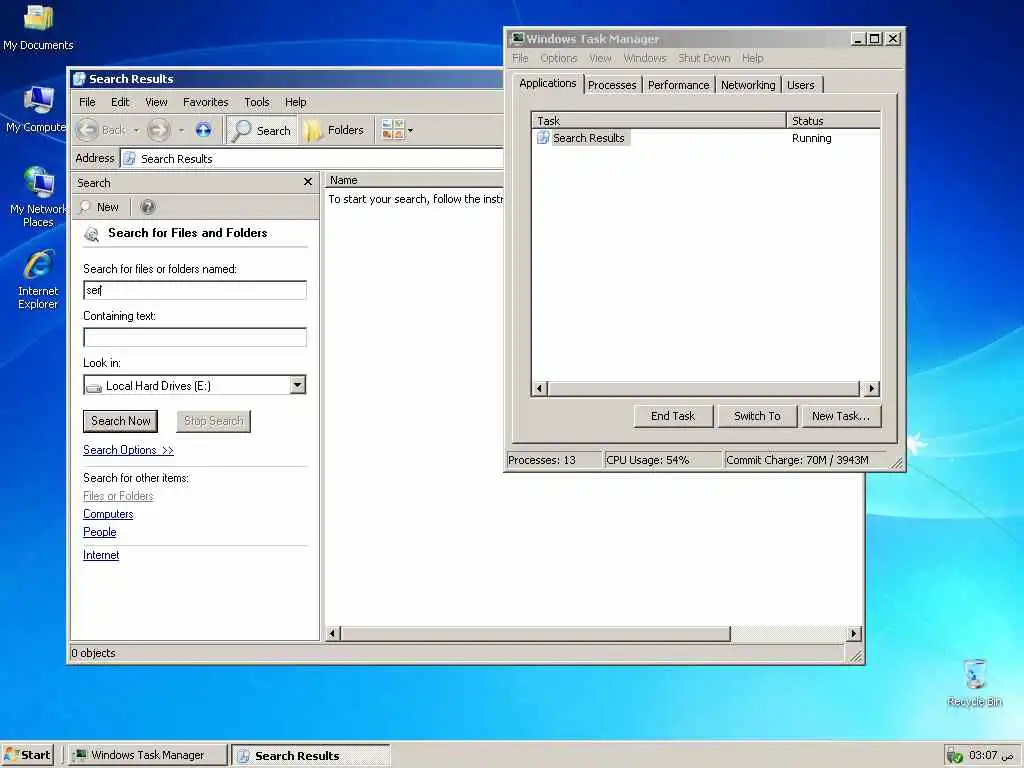This screenshot has height=768, width=1024.
Task: Click the Containing text field
Action: [195, 337]
